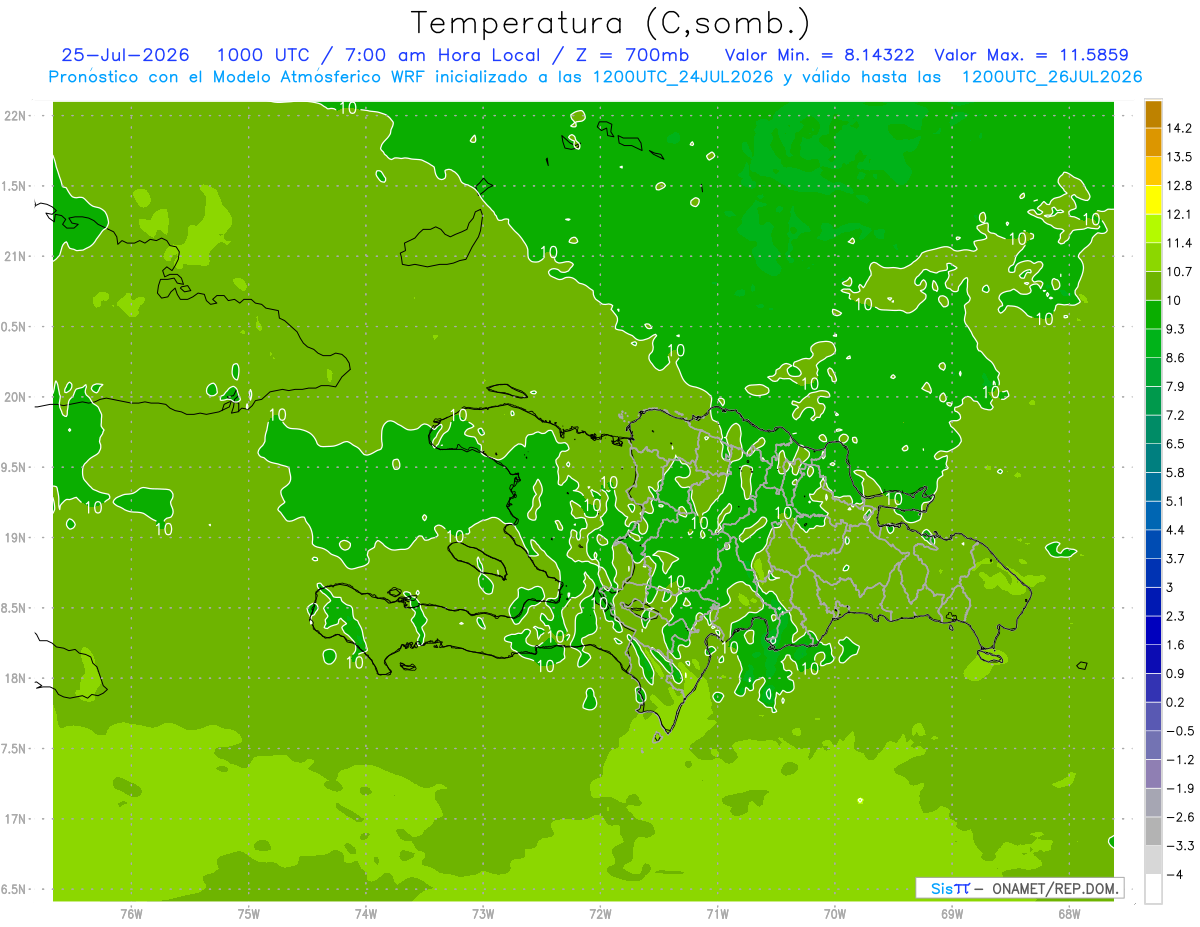
Task: Pick the dark orange swatch above 14.2
Action: tap(1153, 115)
